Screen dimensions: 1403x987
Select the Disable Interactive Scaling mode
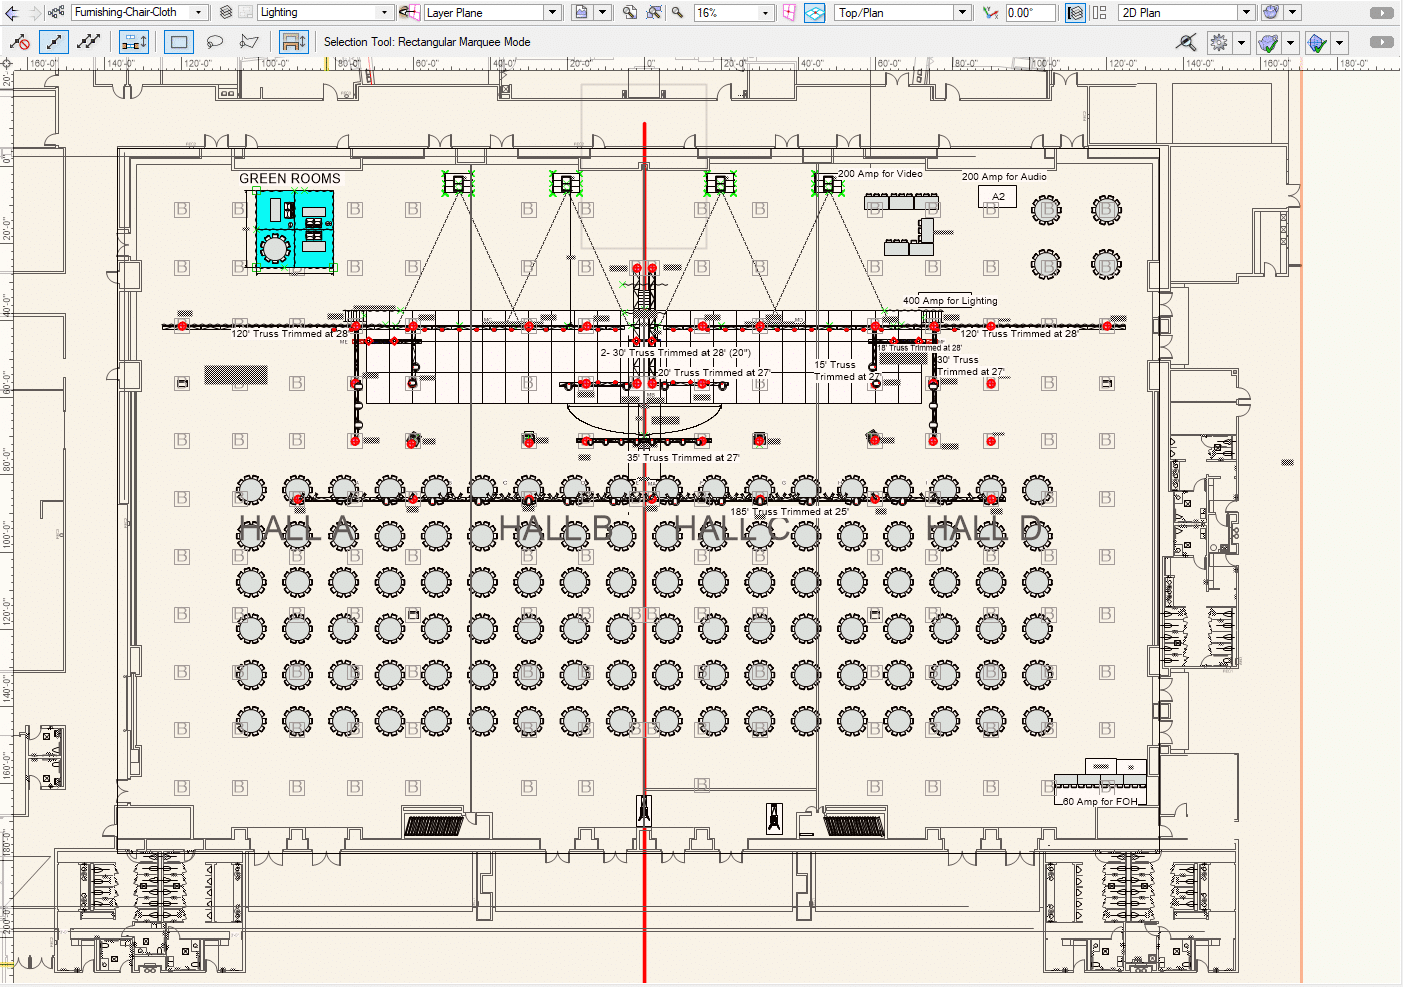19,42
